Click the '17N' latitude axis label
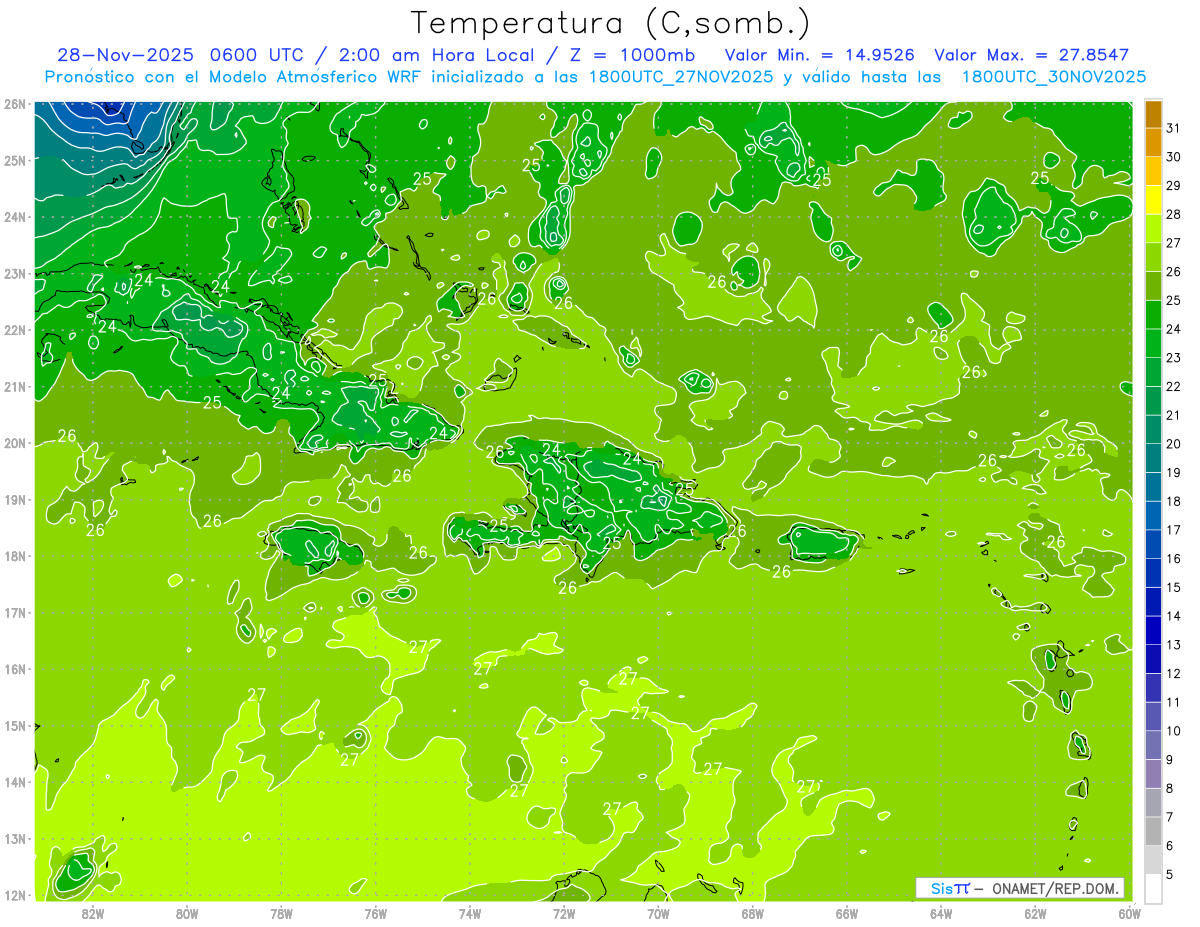Viewport: 1200px width, 927px height. [15, 613]
